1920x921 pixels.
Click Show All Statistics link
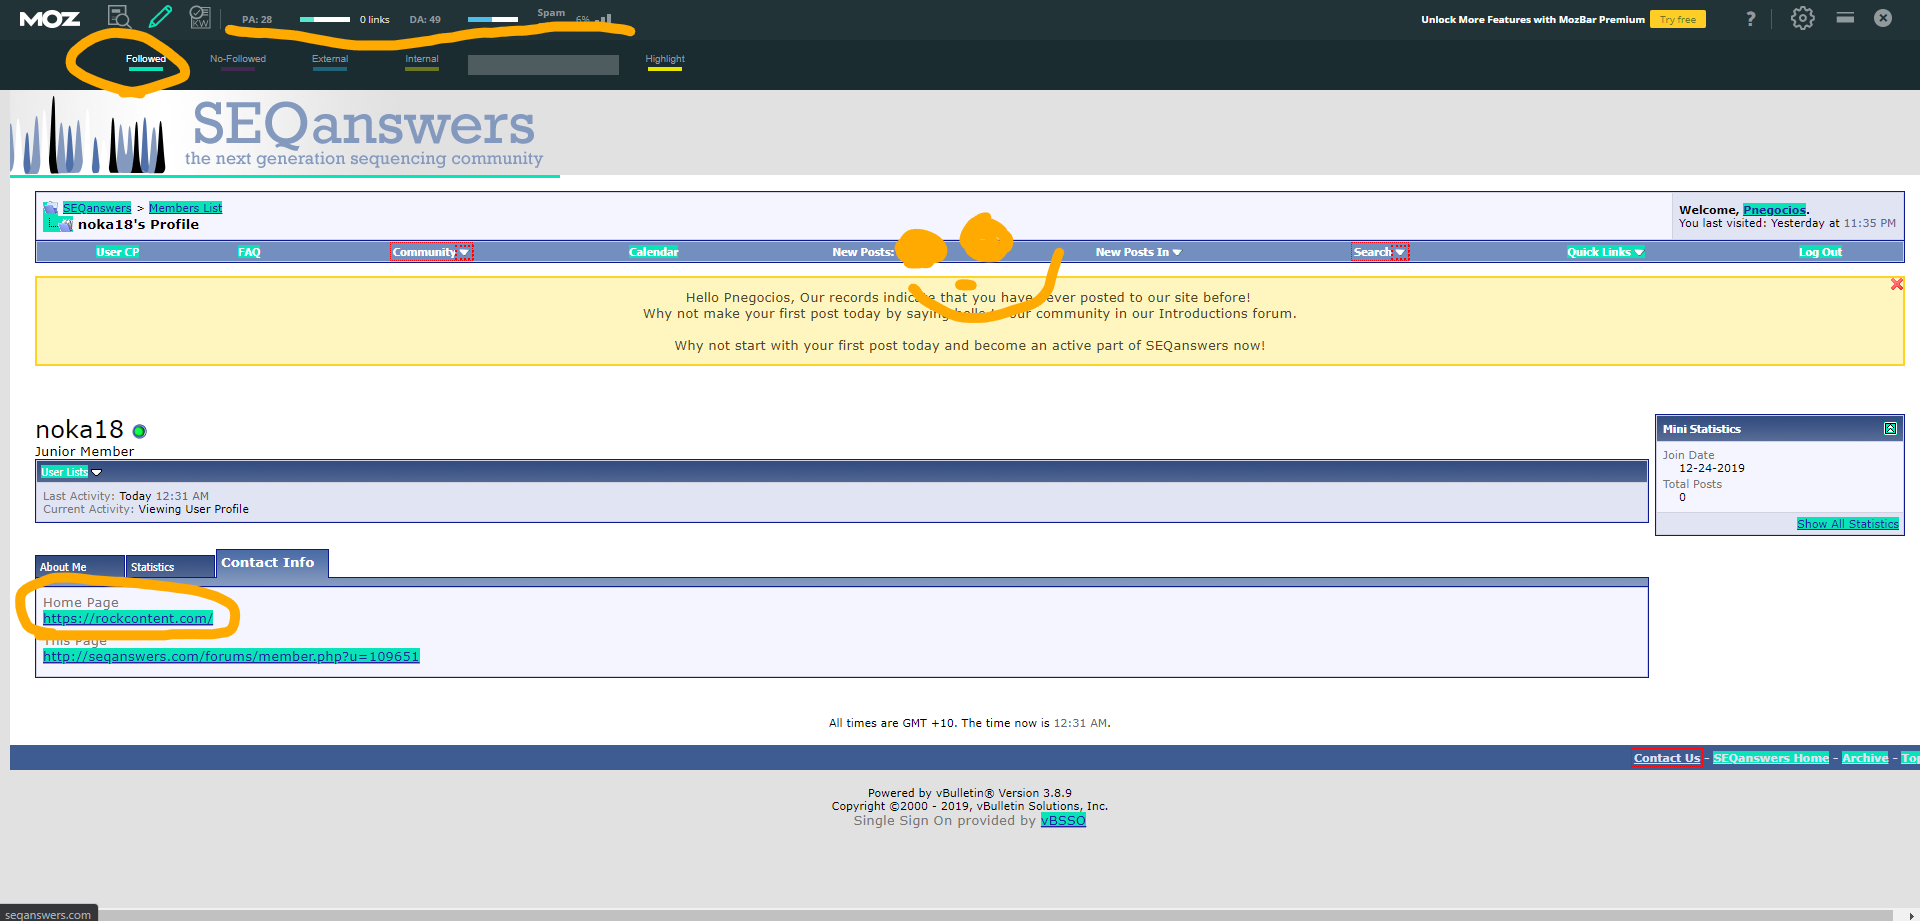[1848, 524]
